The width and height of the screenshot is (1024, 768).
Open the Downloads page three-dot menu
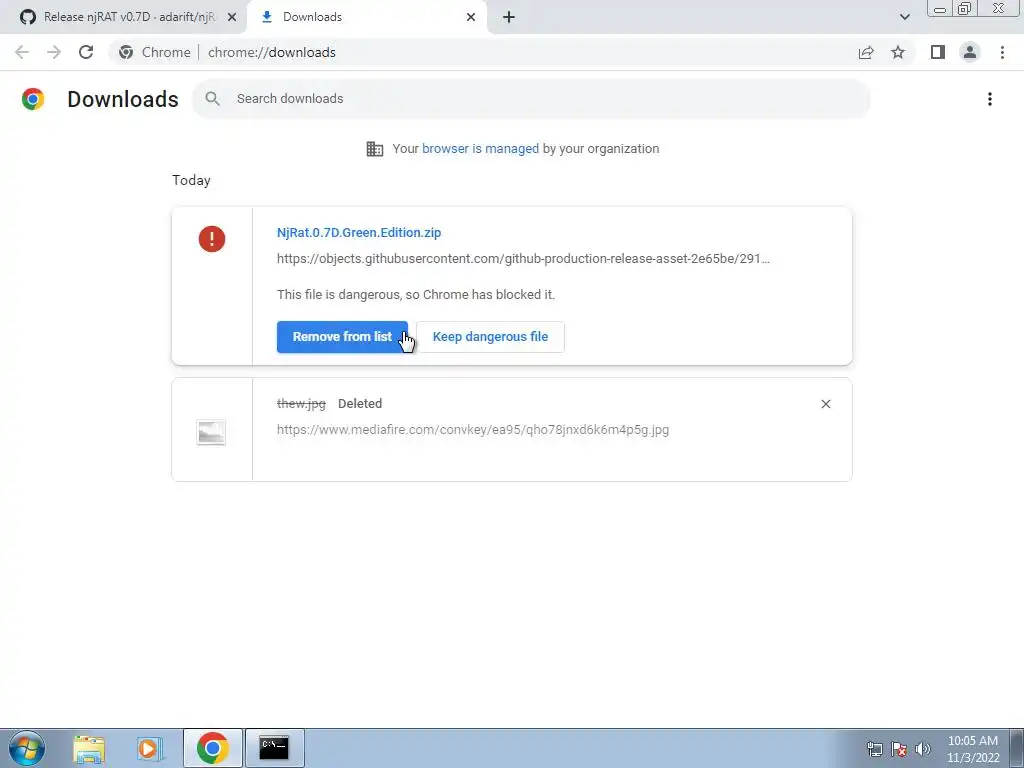(990, 99)
